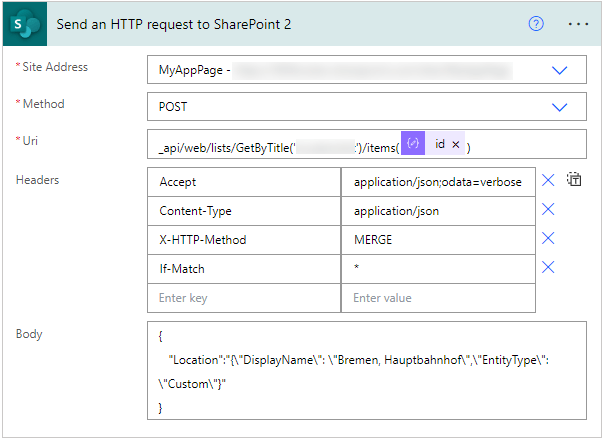Remove the X-HTTP-Method header row
The height and width of the screenshot is (443, 604).
click(548, 238)
